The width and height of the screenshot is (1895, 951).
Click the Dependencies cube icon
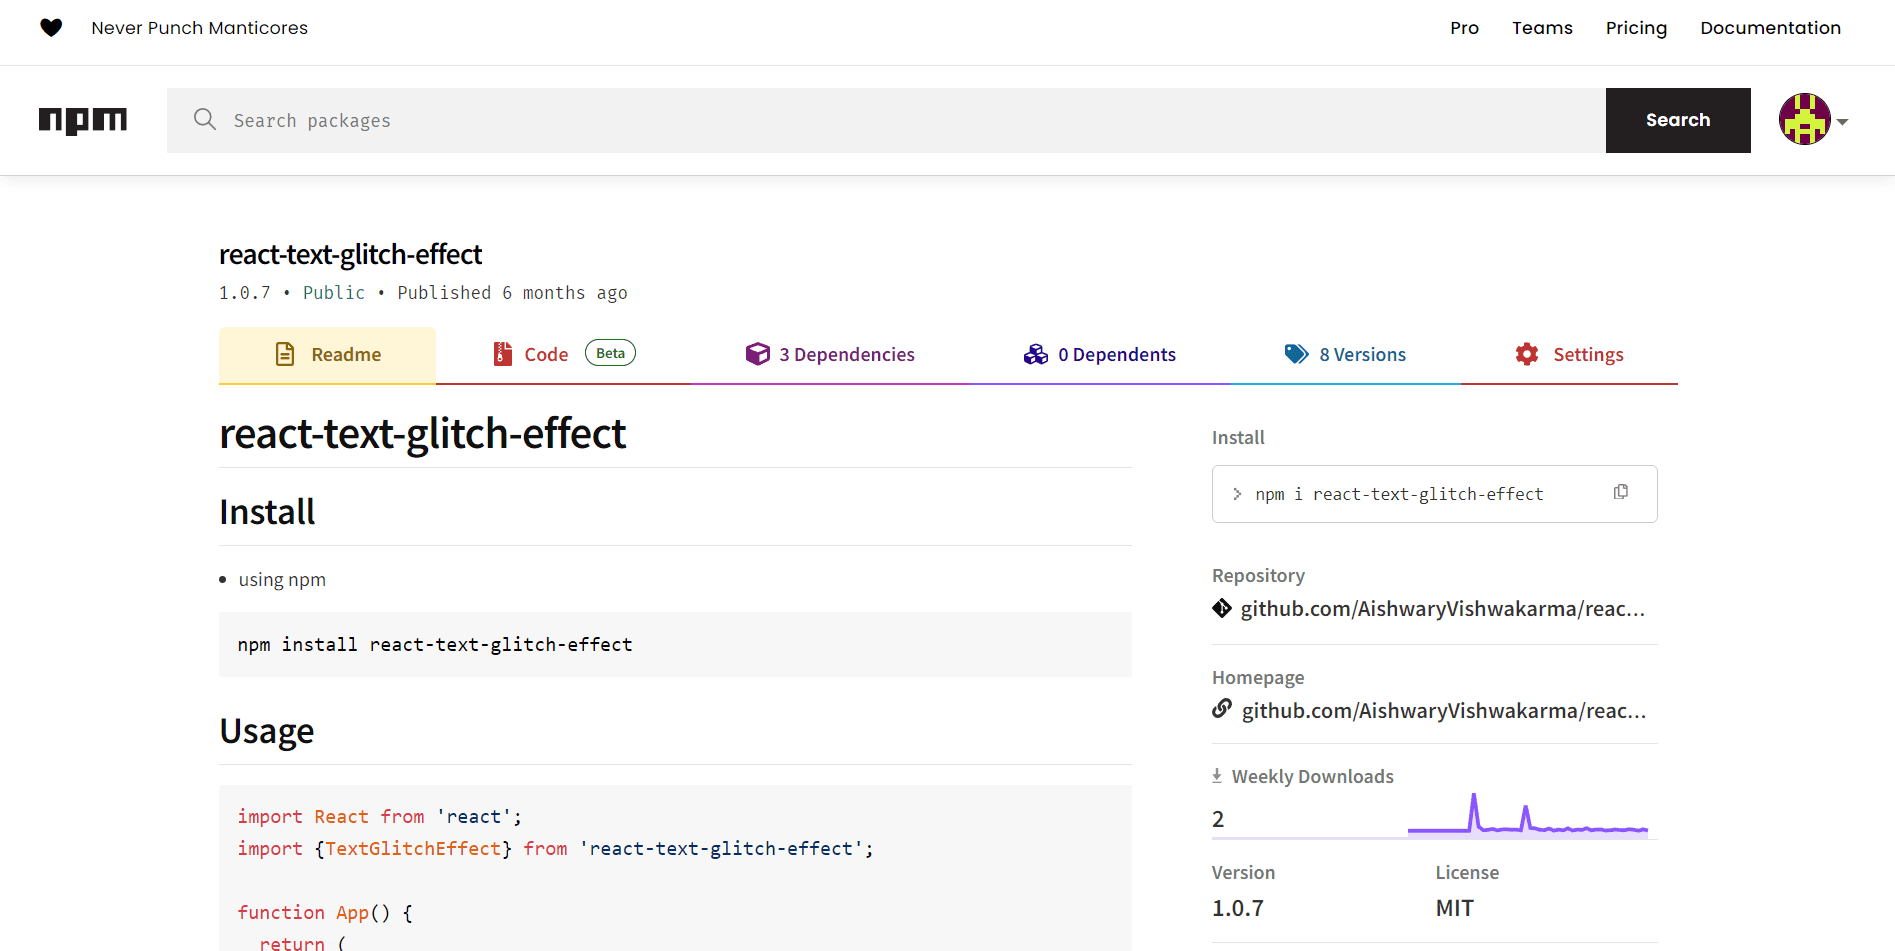757,354
